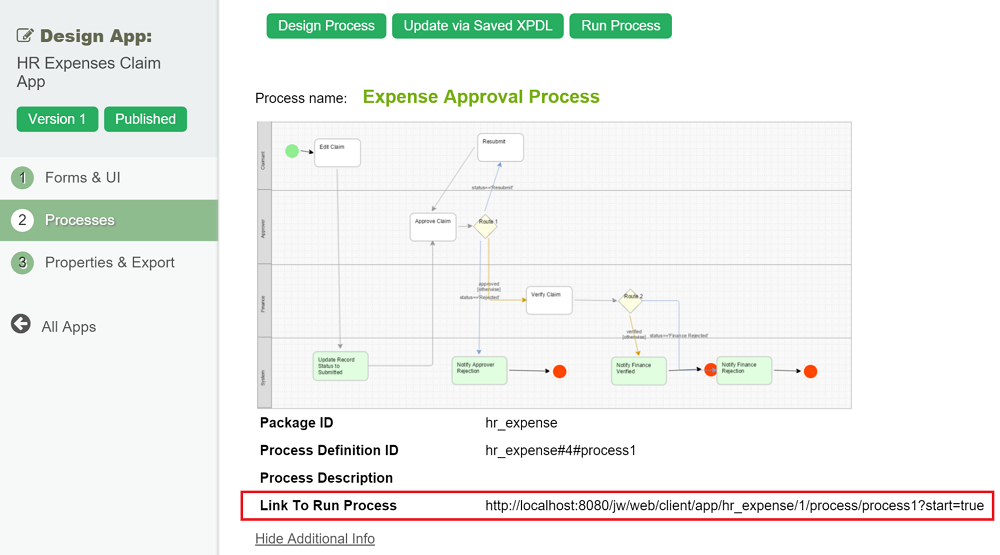Select the Verify Claim activity box
Image resolution: width=1000 pixels, height=555 pixels.
(549, 300)
